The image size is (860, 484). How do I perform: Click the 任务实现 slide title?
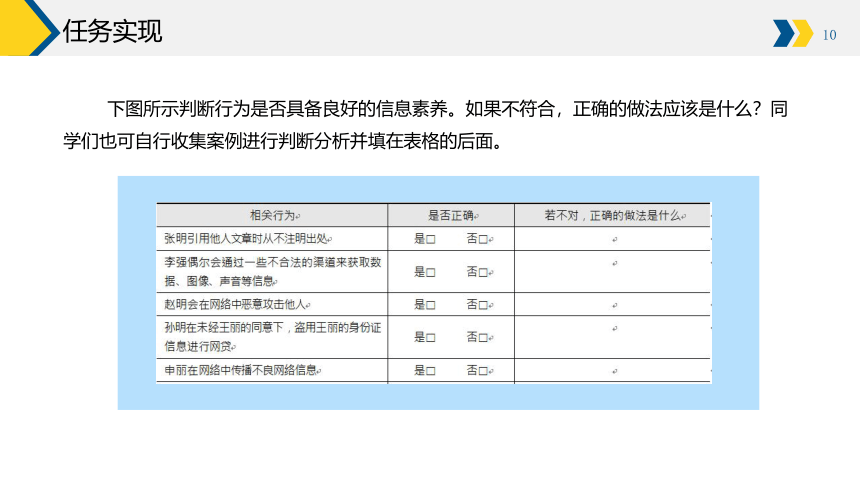(112, 31)
